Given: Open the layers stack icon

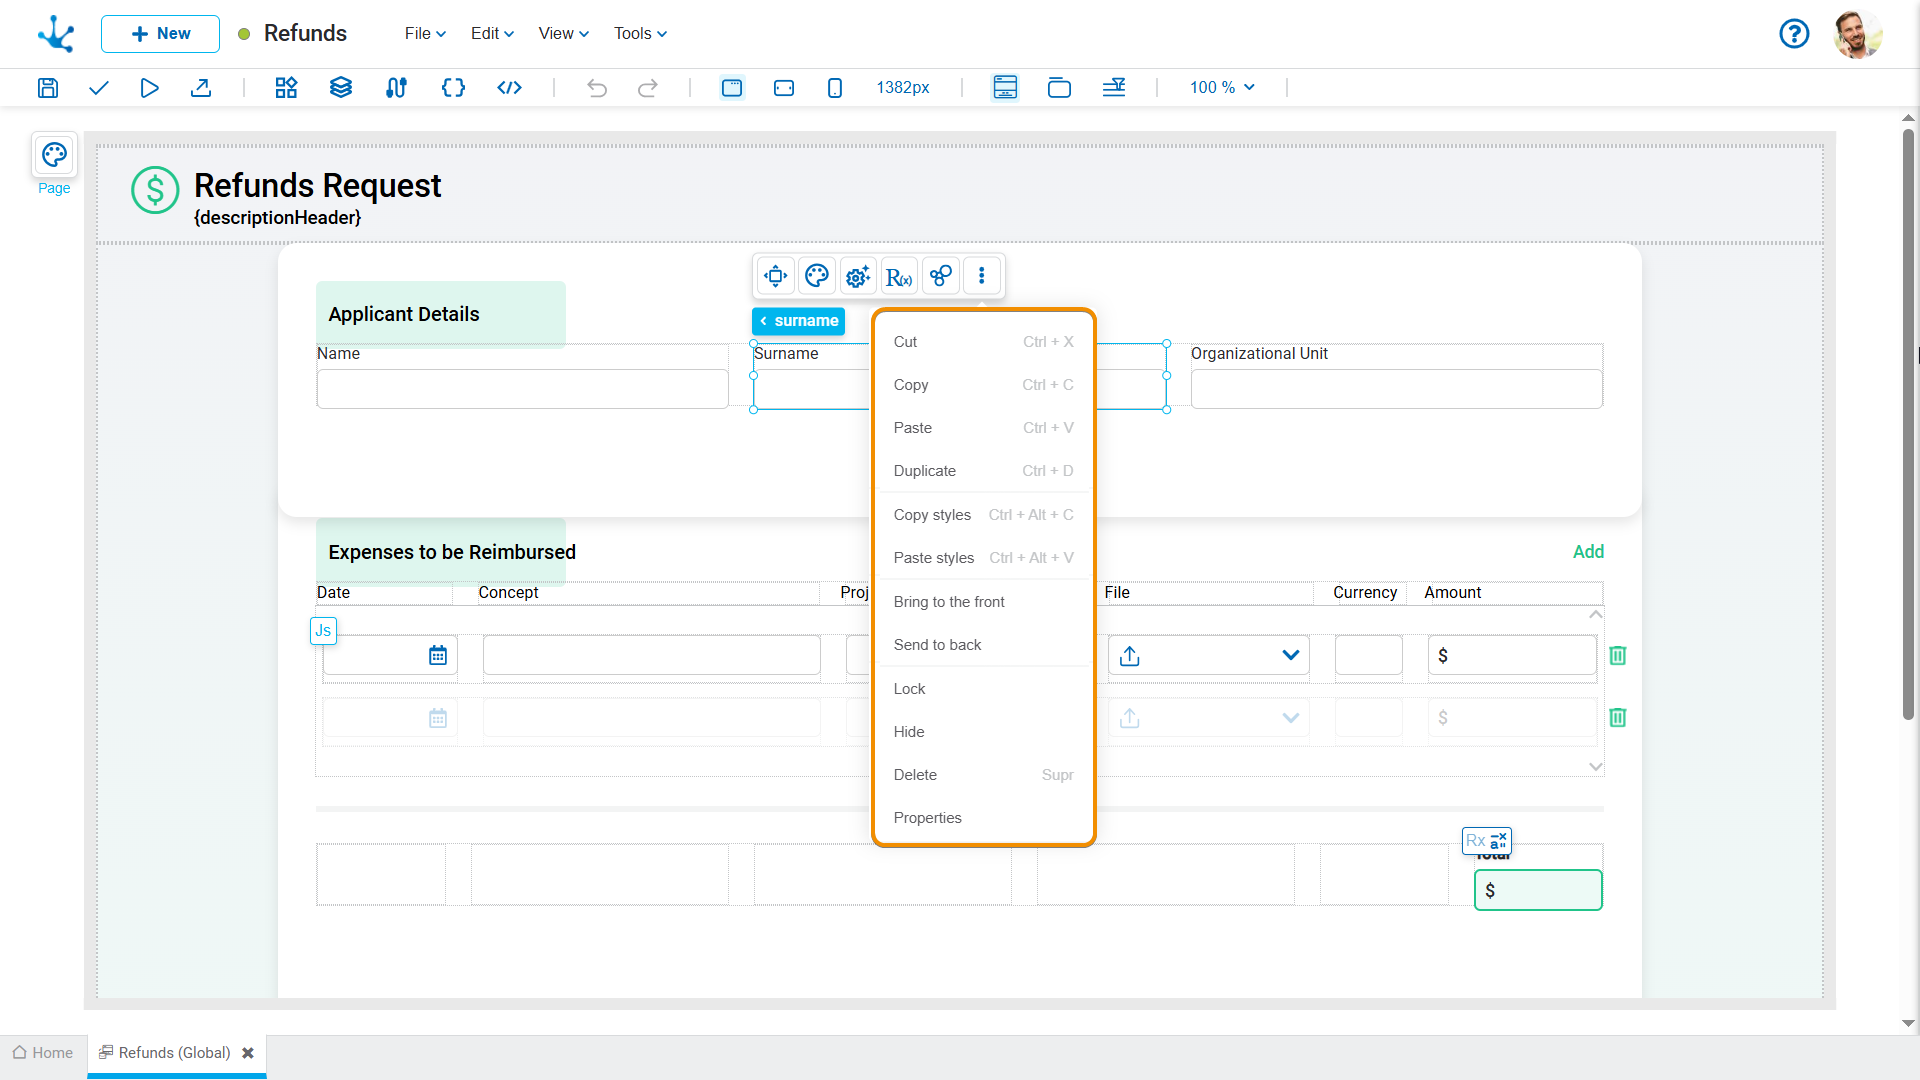Looking at the screenshot, I should [341, 88].
